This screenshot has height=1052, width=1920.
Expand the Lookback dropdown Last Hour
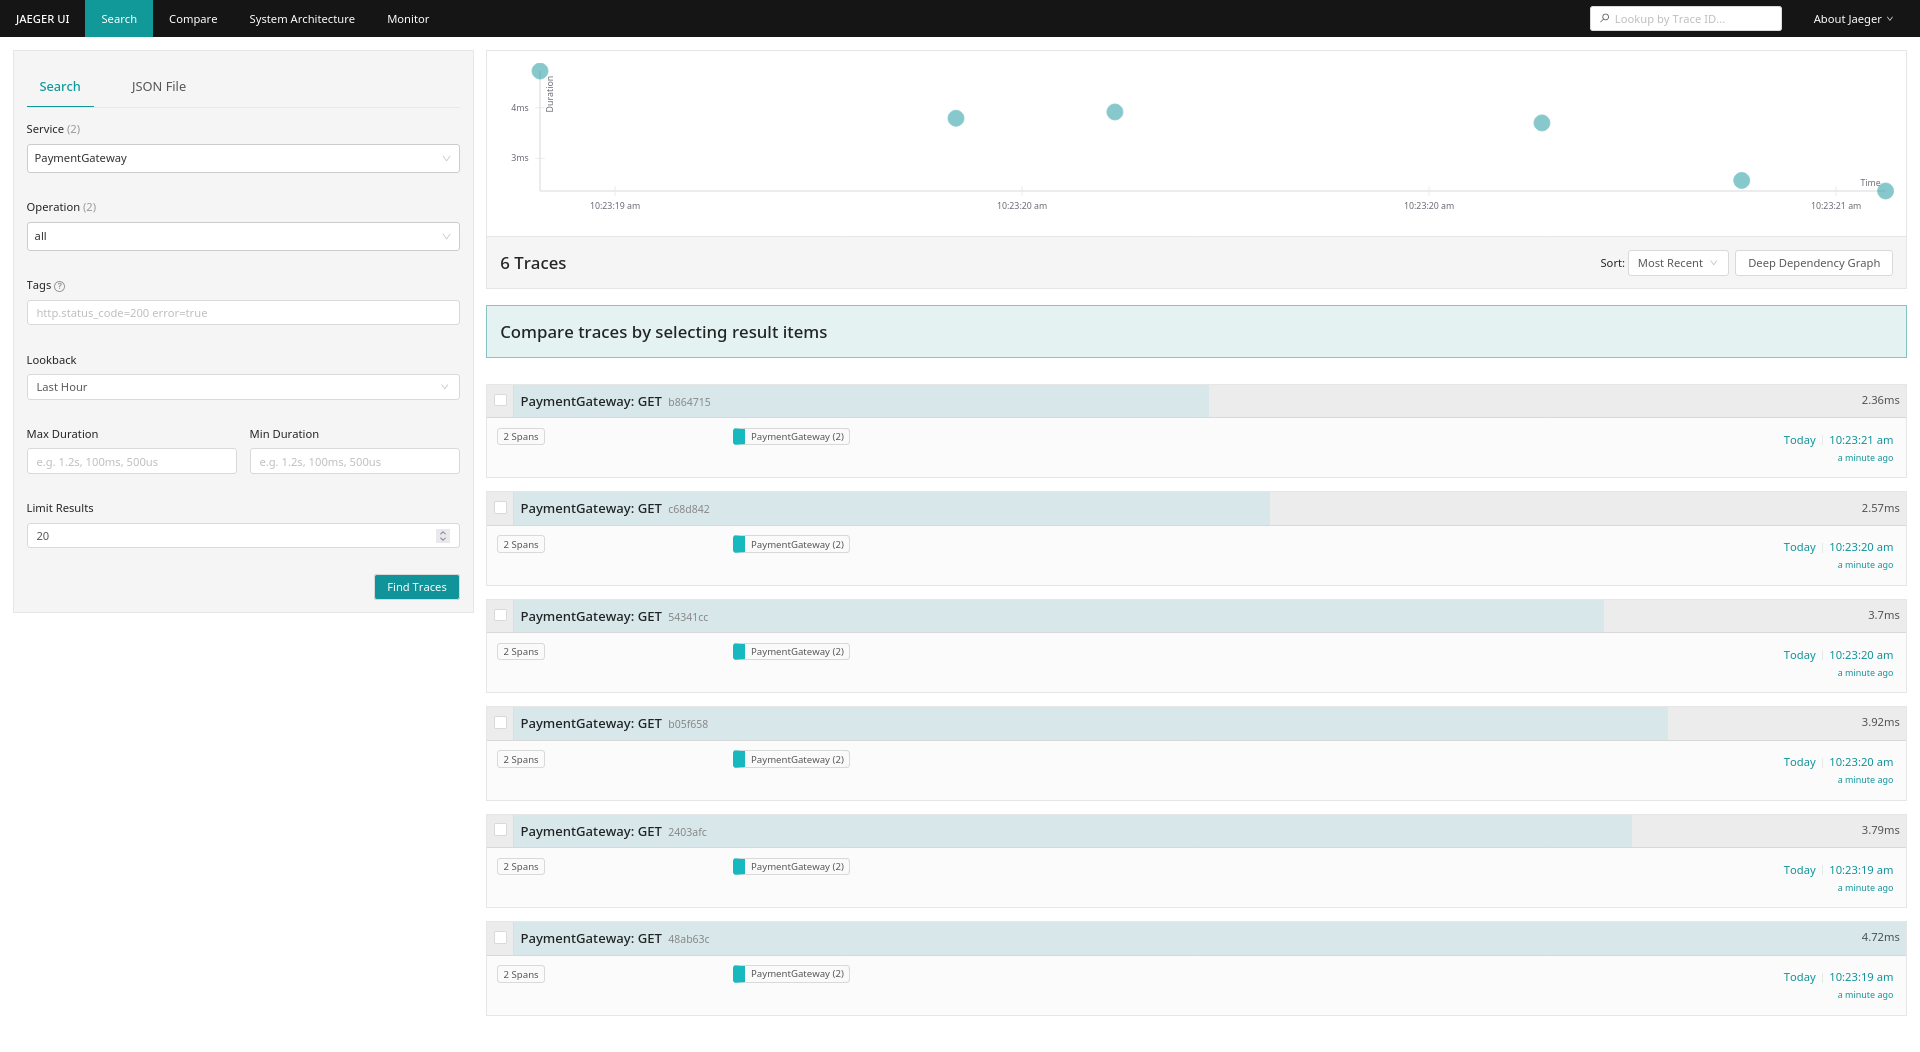(x=243, y=387)
